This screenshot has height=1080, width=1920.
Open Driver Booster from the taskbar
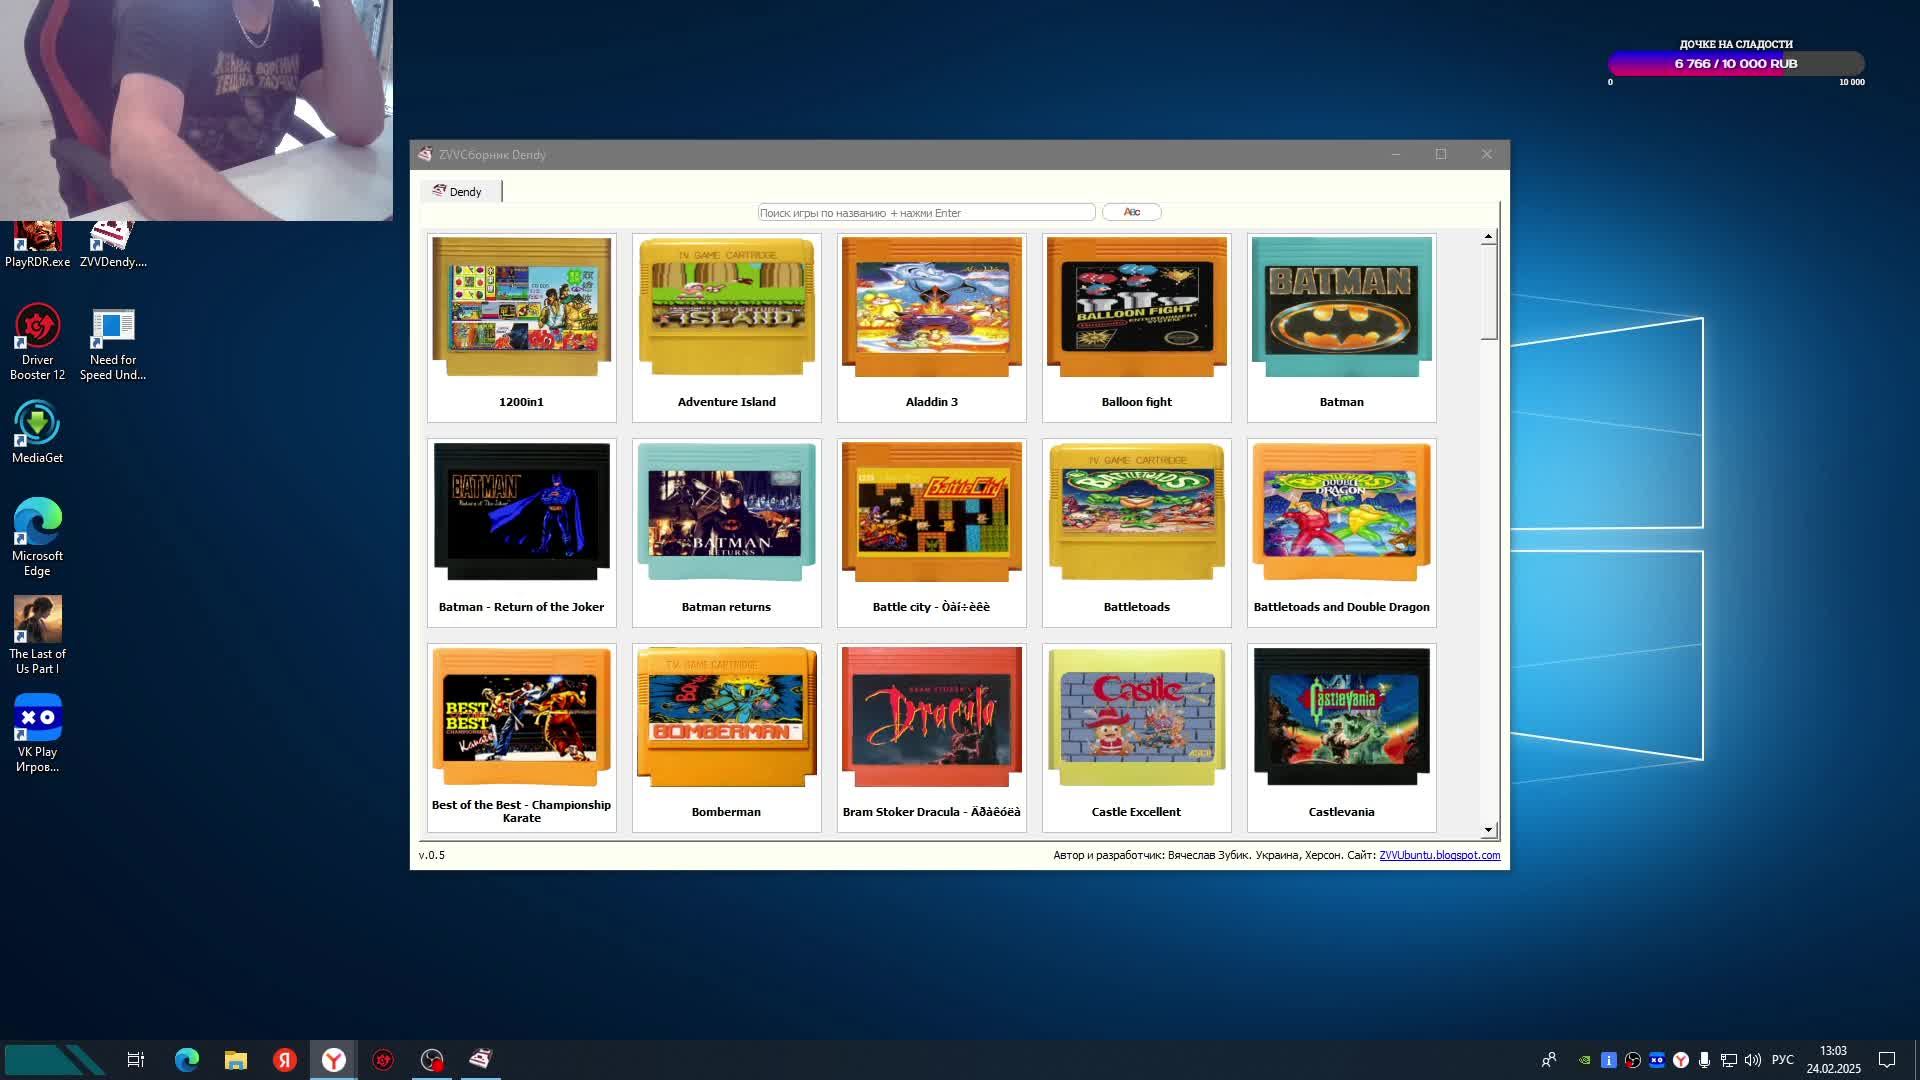tap(383, 1059)
